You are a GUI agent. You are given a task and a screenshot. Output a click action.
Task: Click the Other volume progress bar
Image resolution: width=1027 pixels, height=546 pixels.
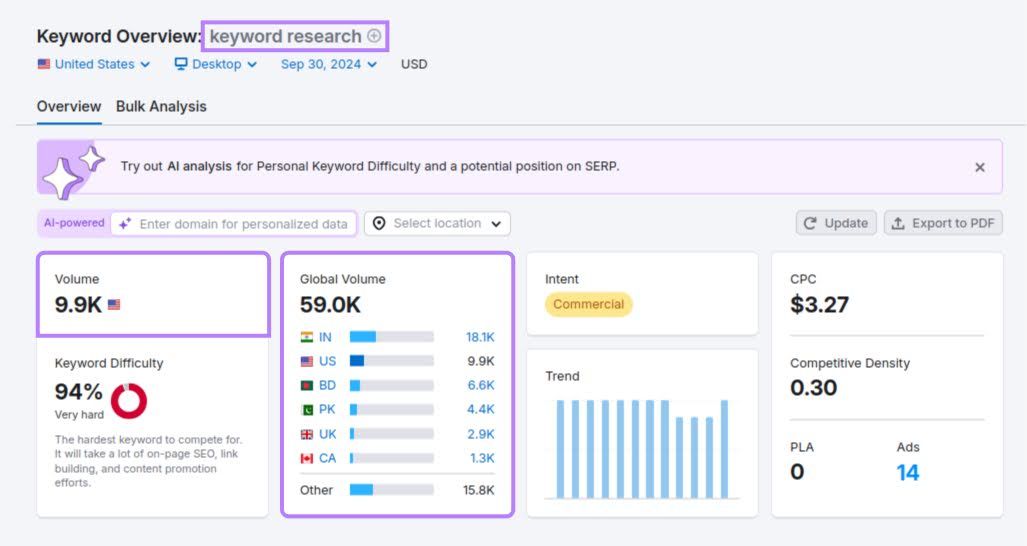[392, 490]
